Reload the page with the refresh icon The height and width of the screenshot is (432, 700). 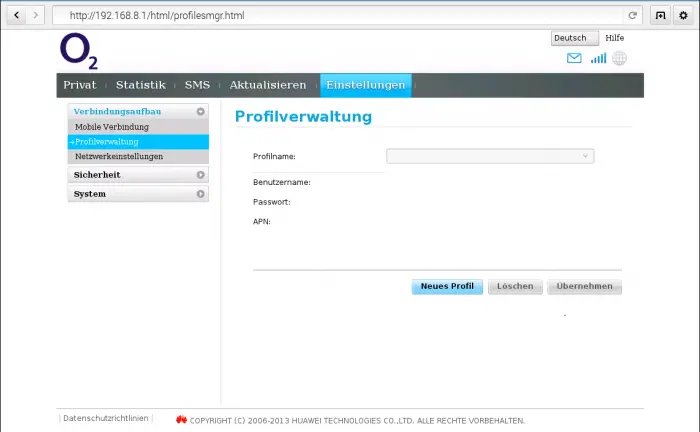[632, 16]
